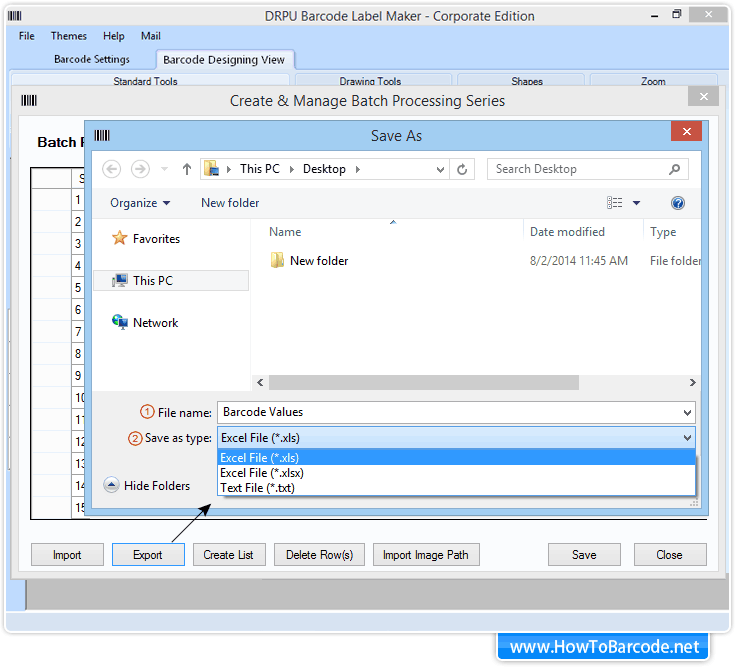
Task: Expand the File name history dropdown
Action: point(687,412)
